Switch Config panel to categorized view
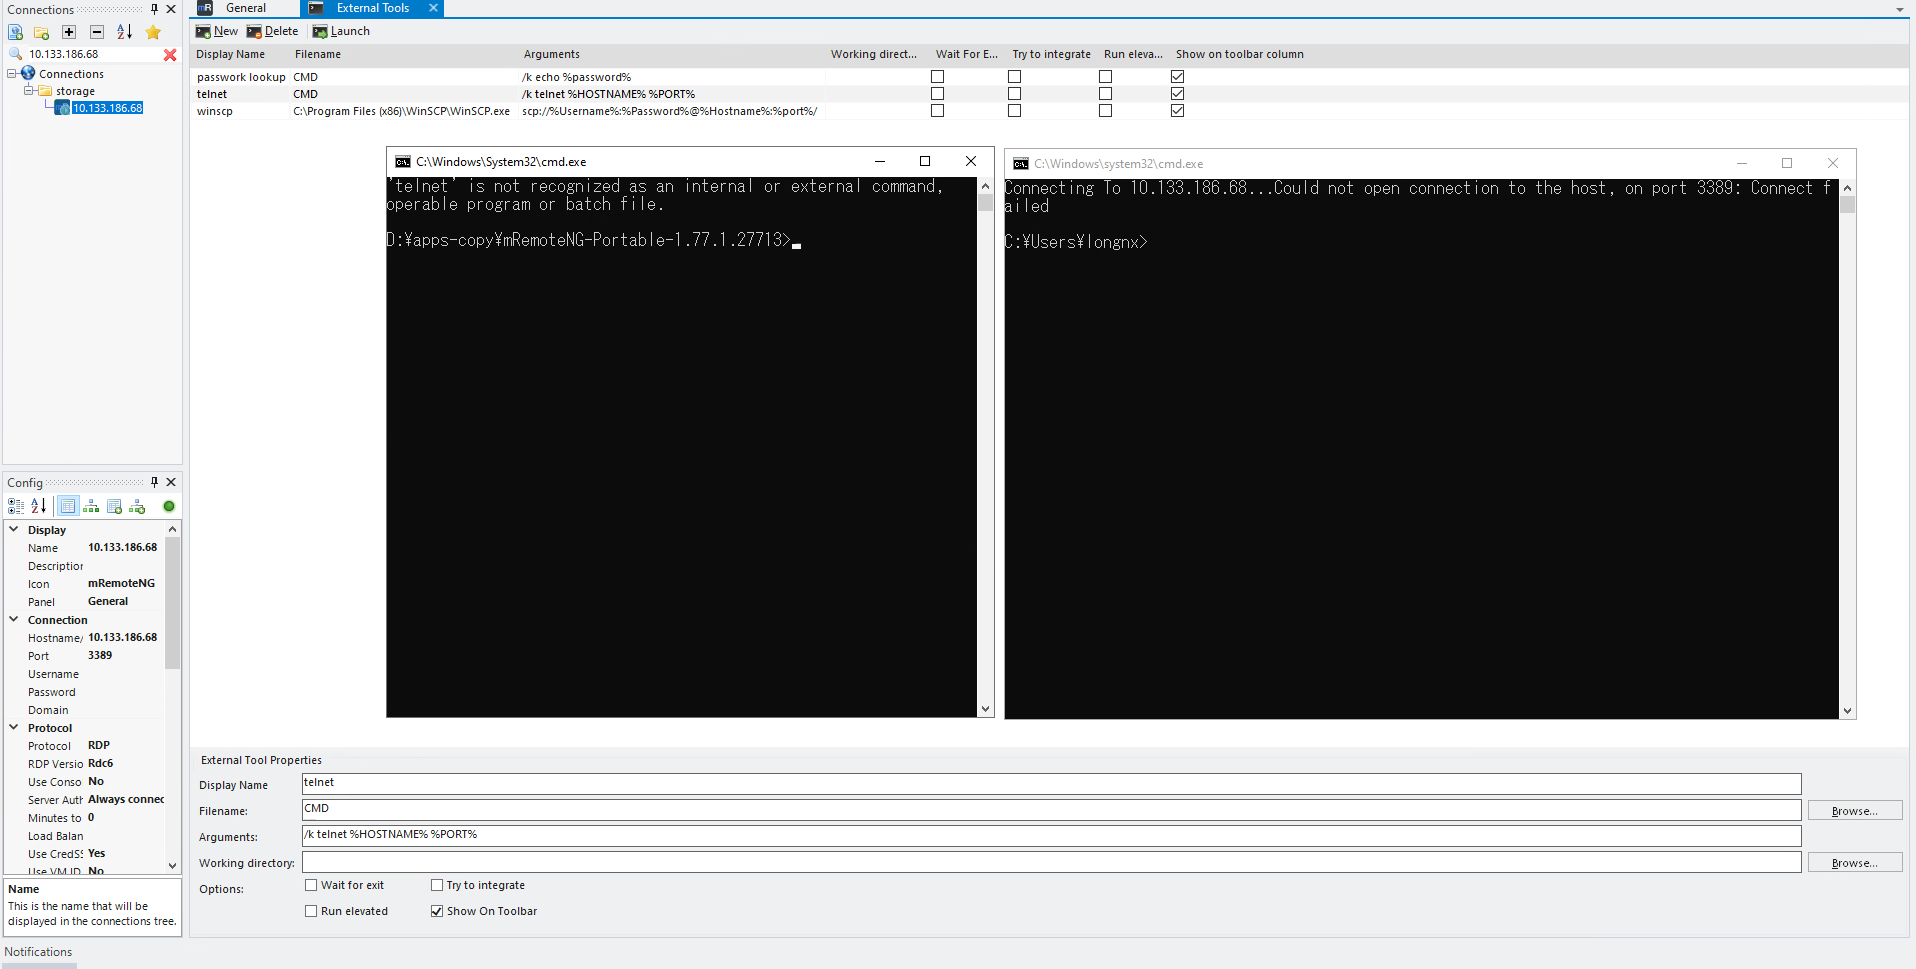 [16, 507]
